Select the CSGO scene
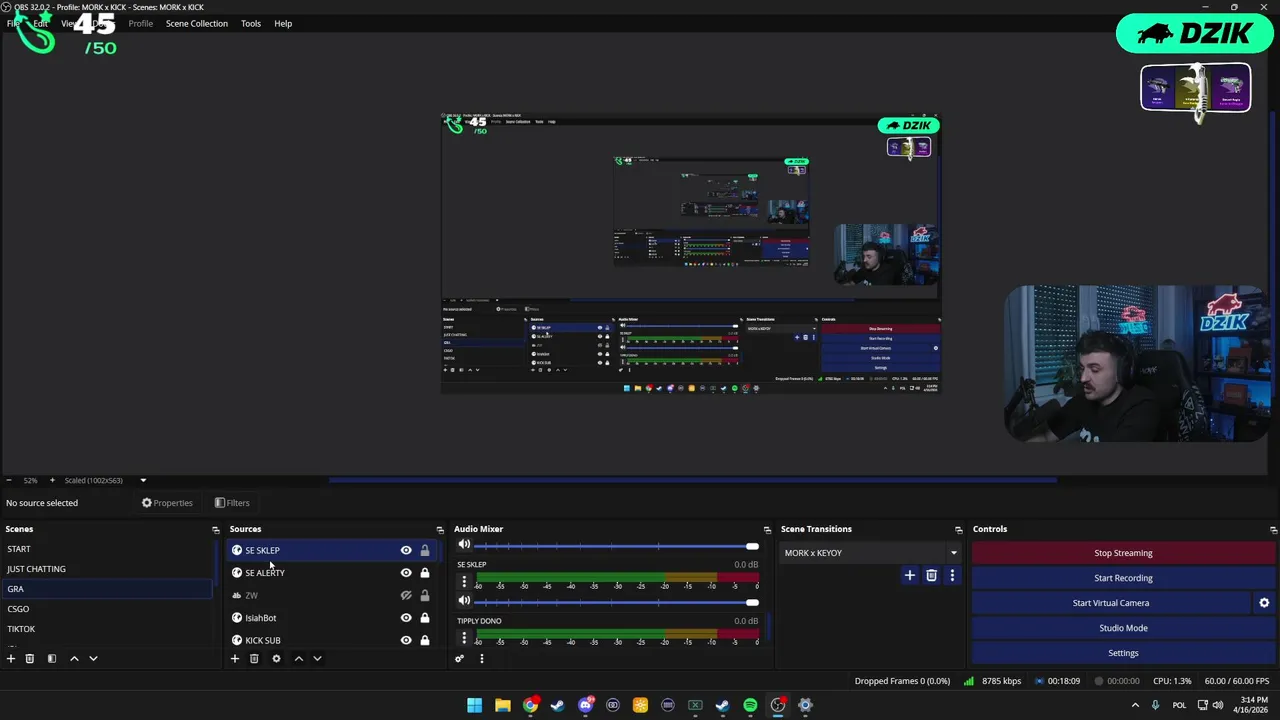1280x720 pixels. [107, 609]
